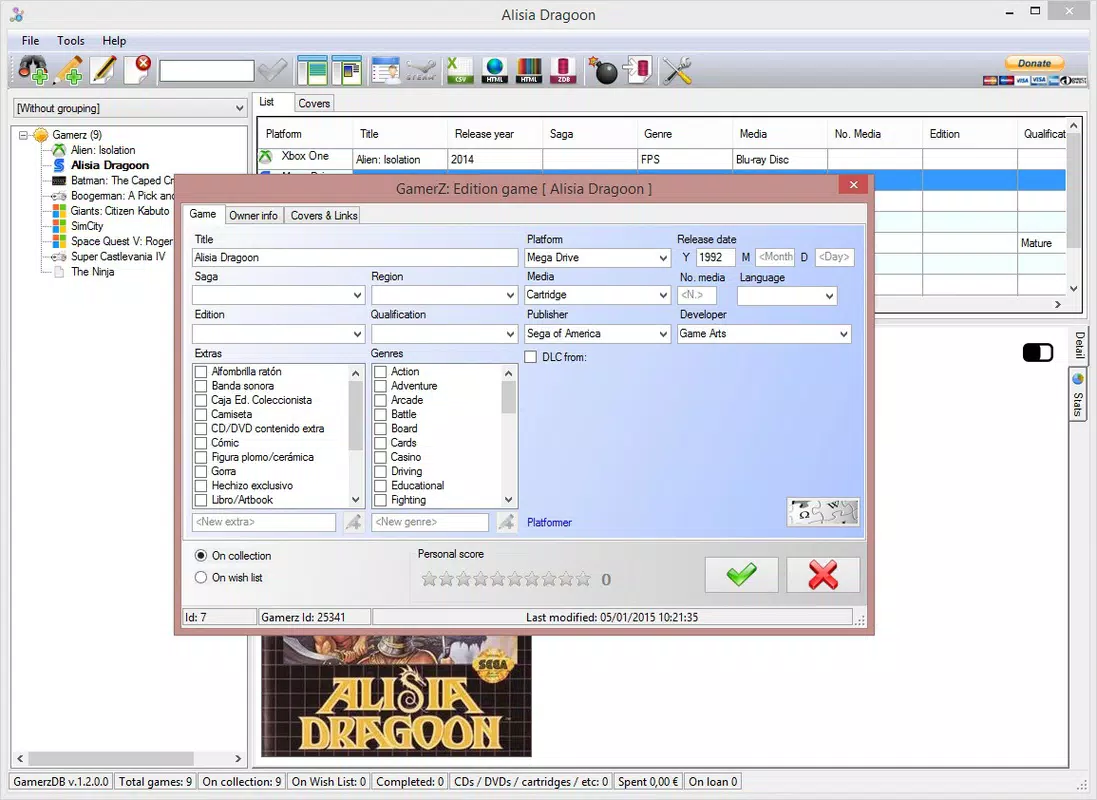Screen dimensions: 1097x800
Task: Open the Platform dropdown showing Mega Drive
Action: (598, 258)
